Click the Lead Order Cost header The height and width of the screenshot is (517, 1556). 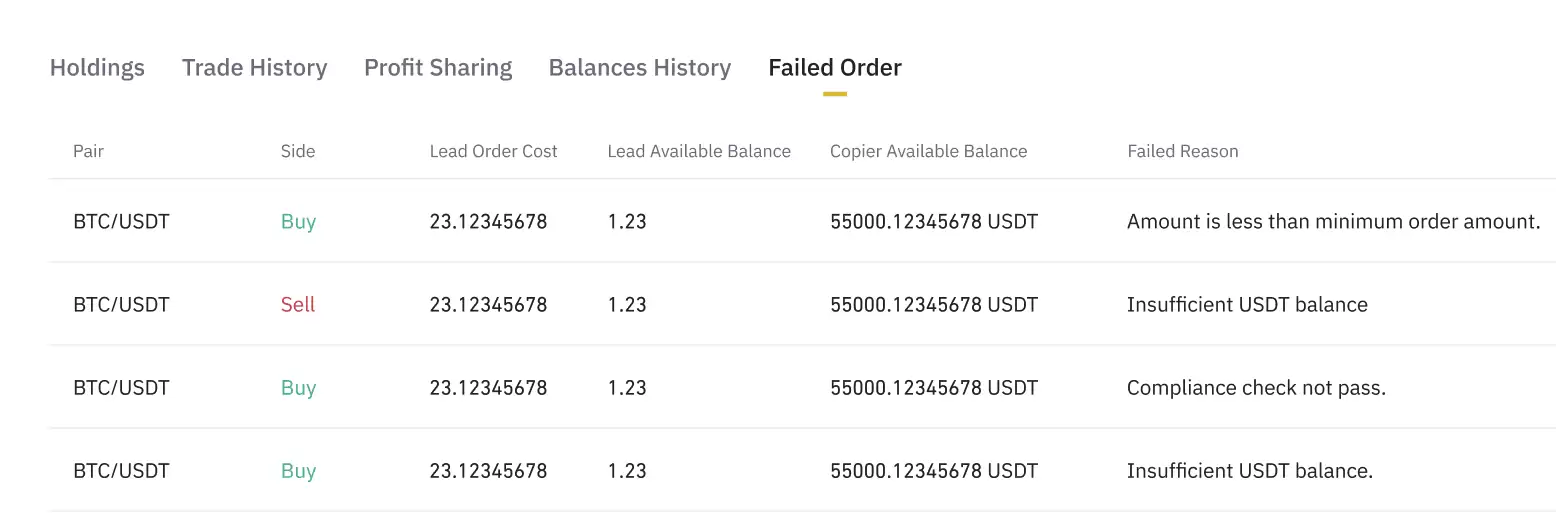493,152
